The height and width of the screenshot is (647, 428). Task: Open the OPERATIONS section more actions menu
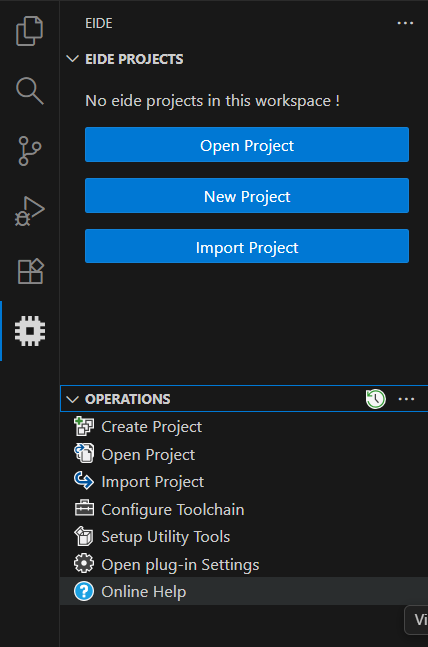coord(407,399)
